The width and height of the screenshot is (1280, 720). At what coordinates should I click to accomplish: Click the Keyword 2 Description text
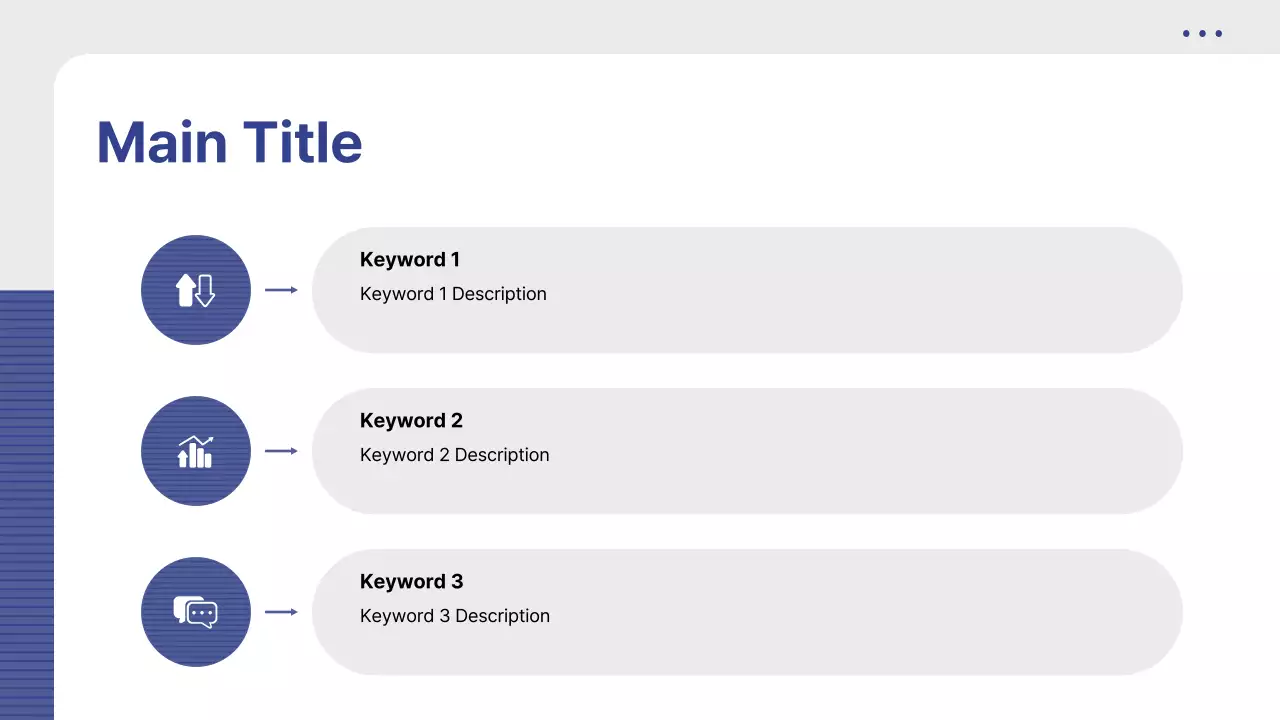pyautogui.click(x=454, y=455)
